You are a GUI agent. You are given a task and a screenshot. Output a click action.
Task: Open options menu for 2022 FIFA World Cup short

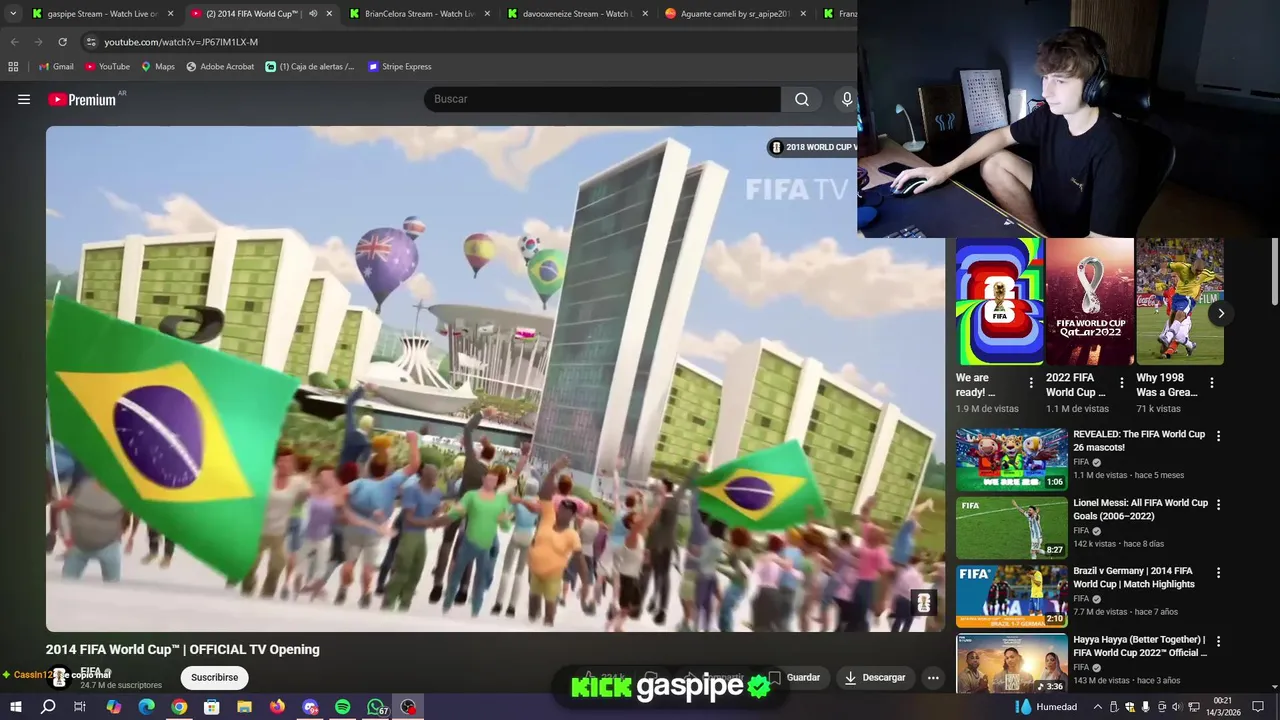[1121, 383]
